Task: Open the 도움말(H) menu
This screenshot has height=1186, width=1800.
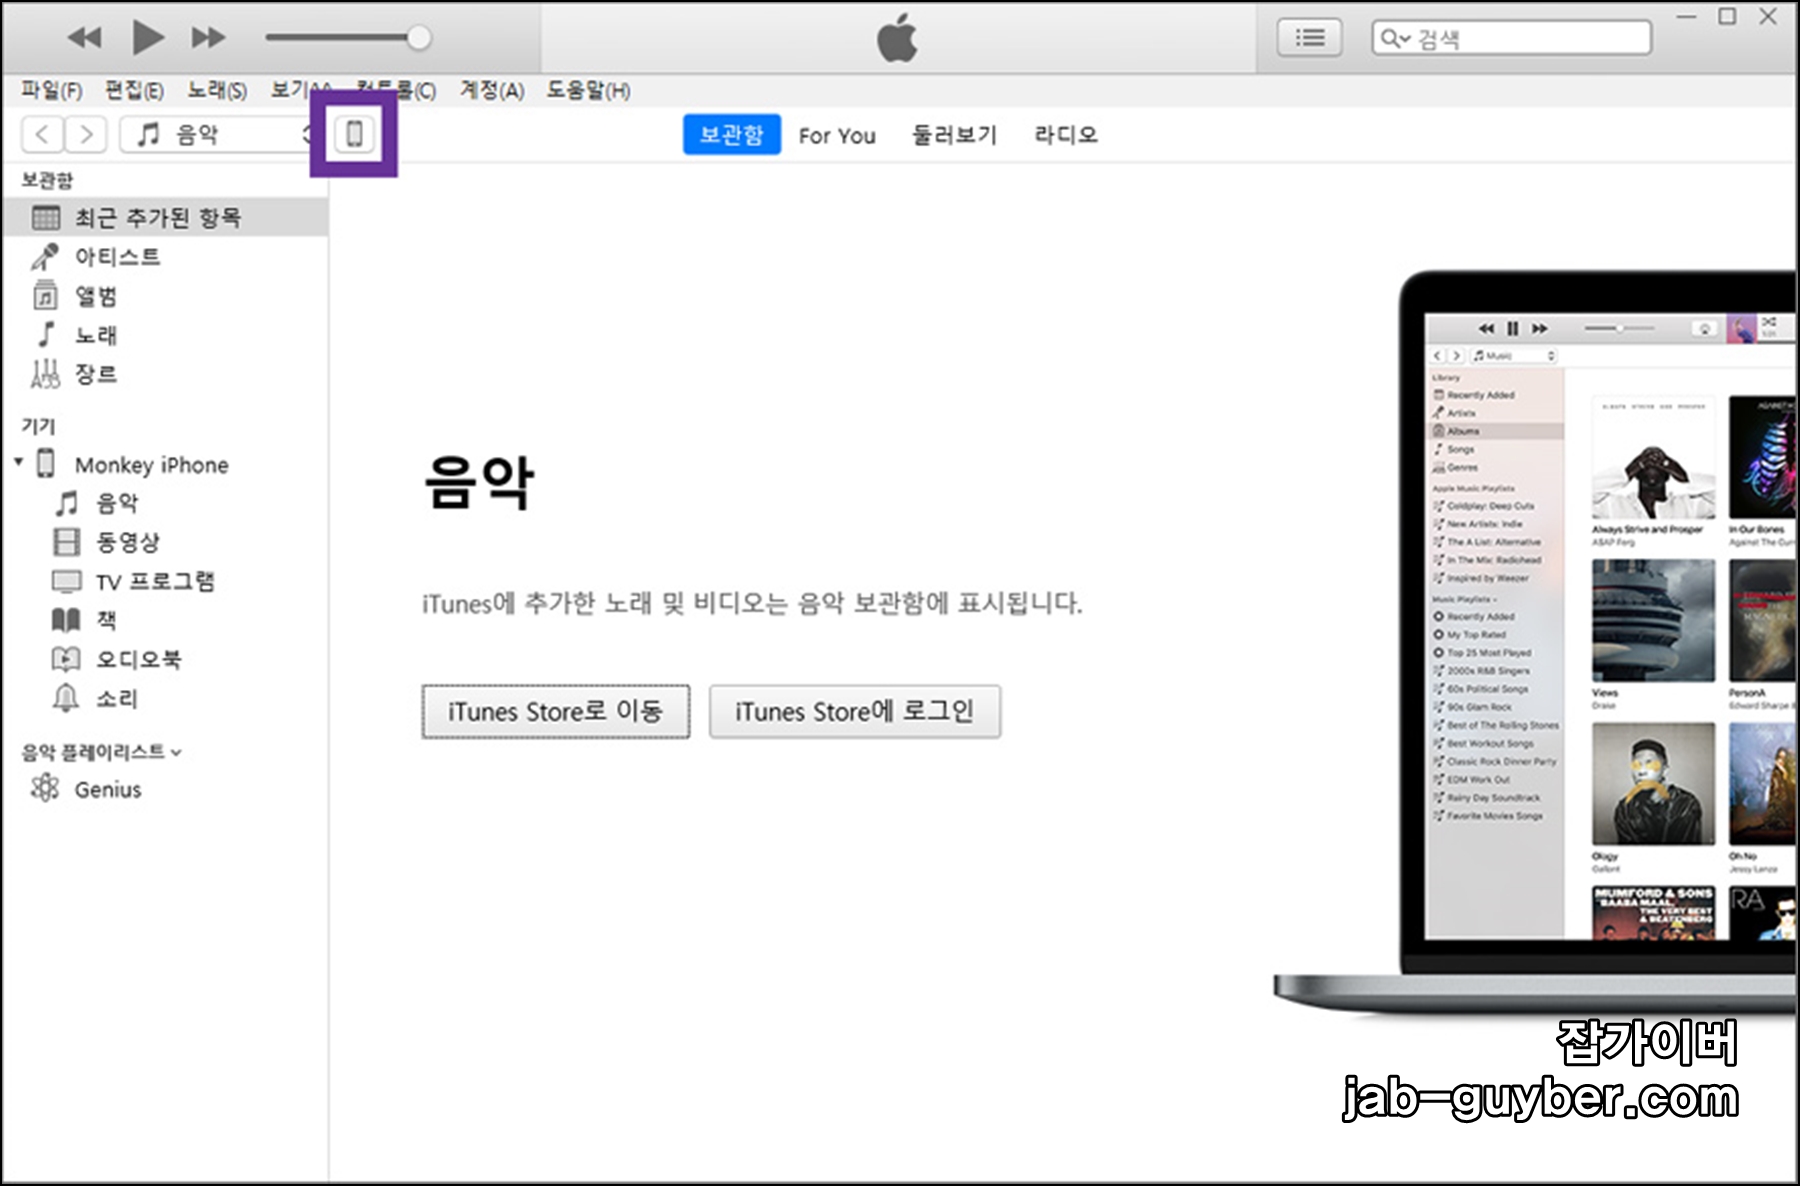Action: (588, 90)
